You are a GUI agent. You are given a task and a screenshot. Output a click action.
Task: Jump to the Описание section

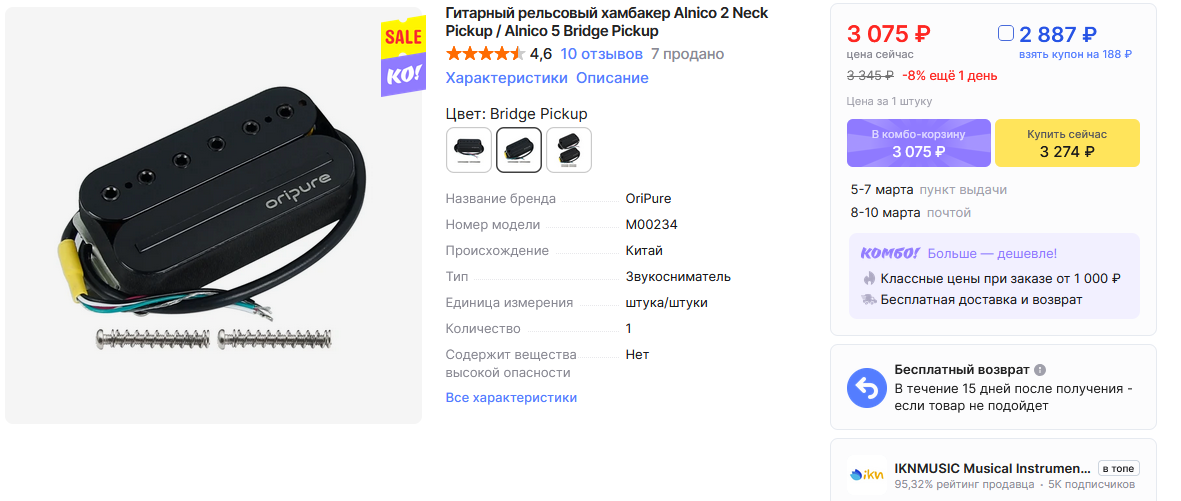[612, 78]
